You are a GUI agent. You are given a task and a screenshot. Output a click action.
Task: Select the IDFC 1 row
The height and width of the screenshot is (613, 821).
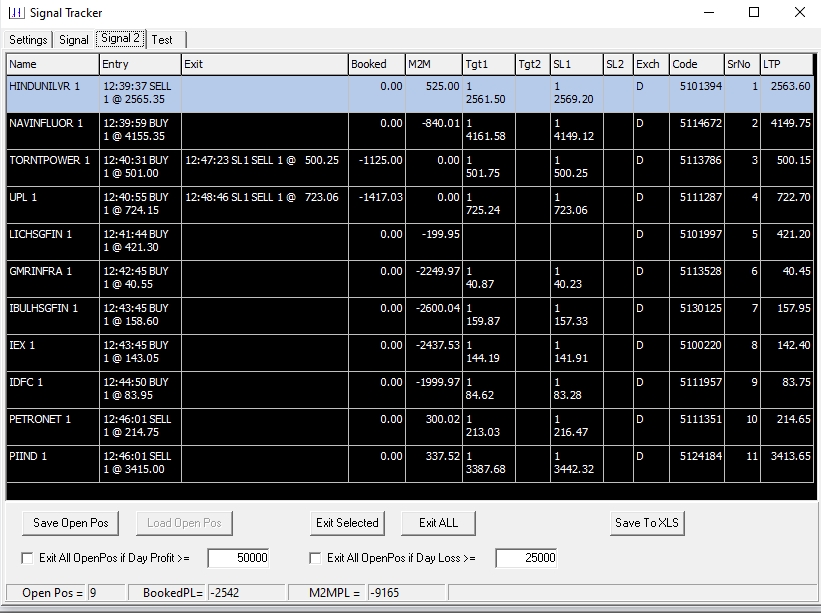[410, 390]
